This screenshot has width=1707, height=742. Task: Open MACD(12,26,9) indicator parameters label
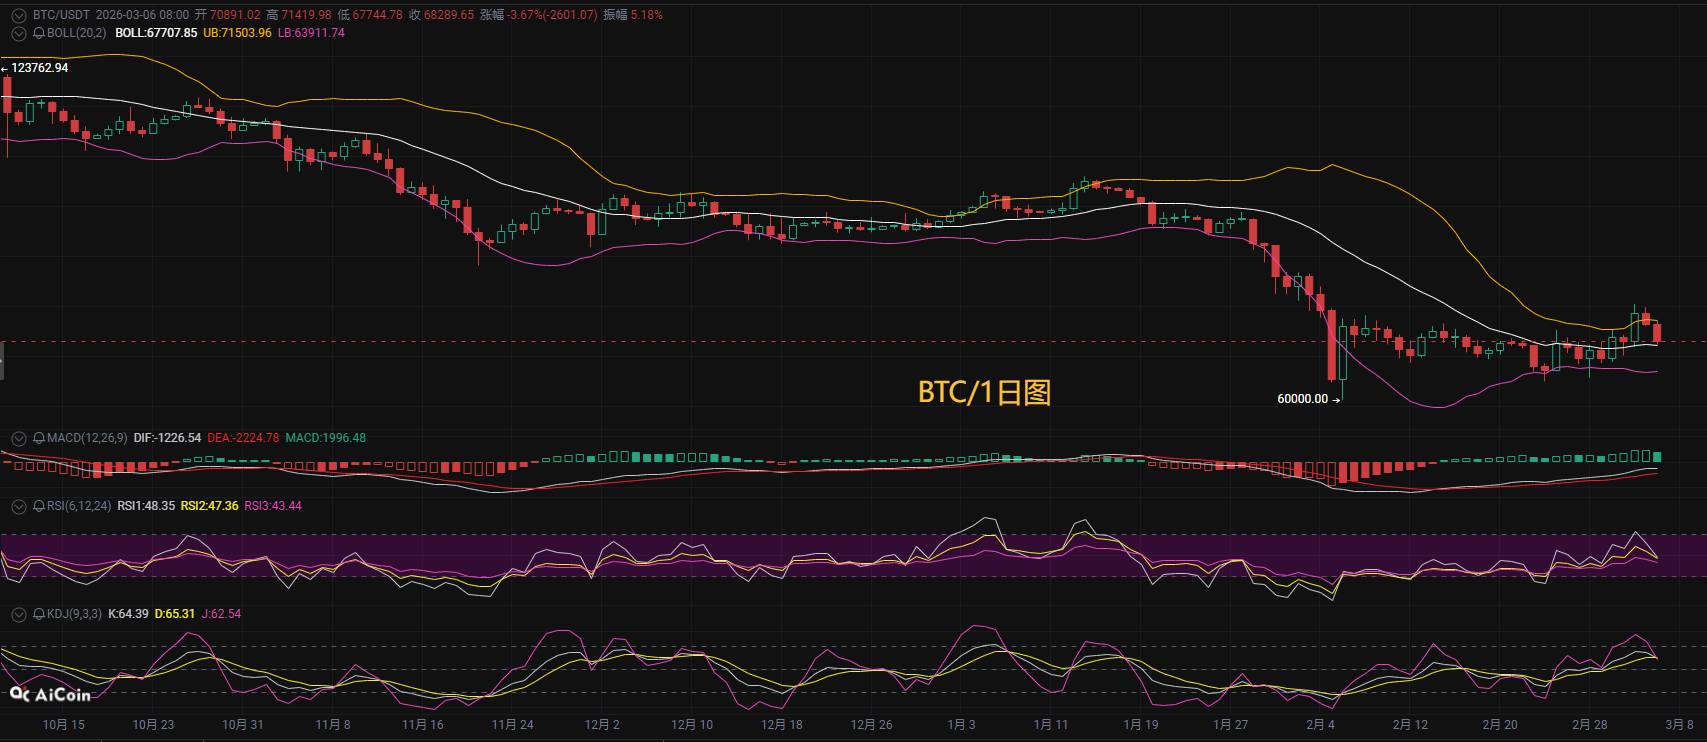[x=87, y=438]
